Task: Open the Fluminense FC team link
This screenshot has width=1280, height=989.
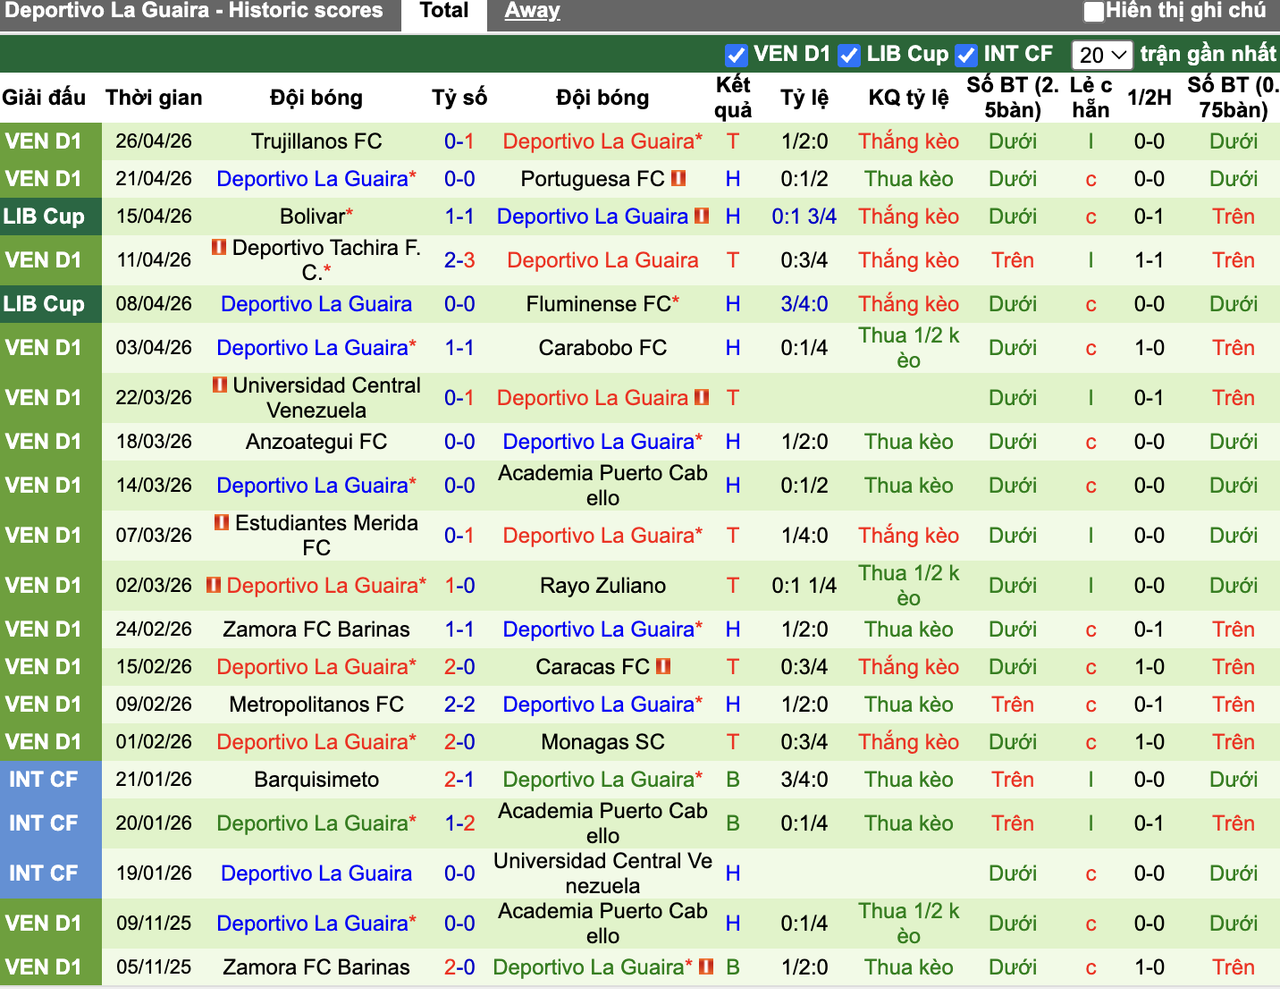Action: click(598, 304)
